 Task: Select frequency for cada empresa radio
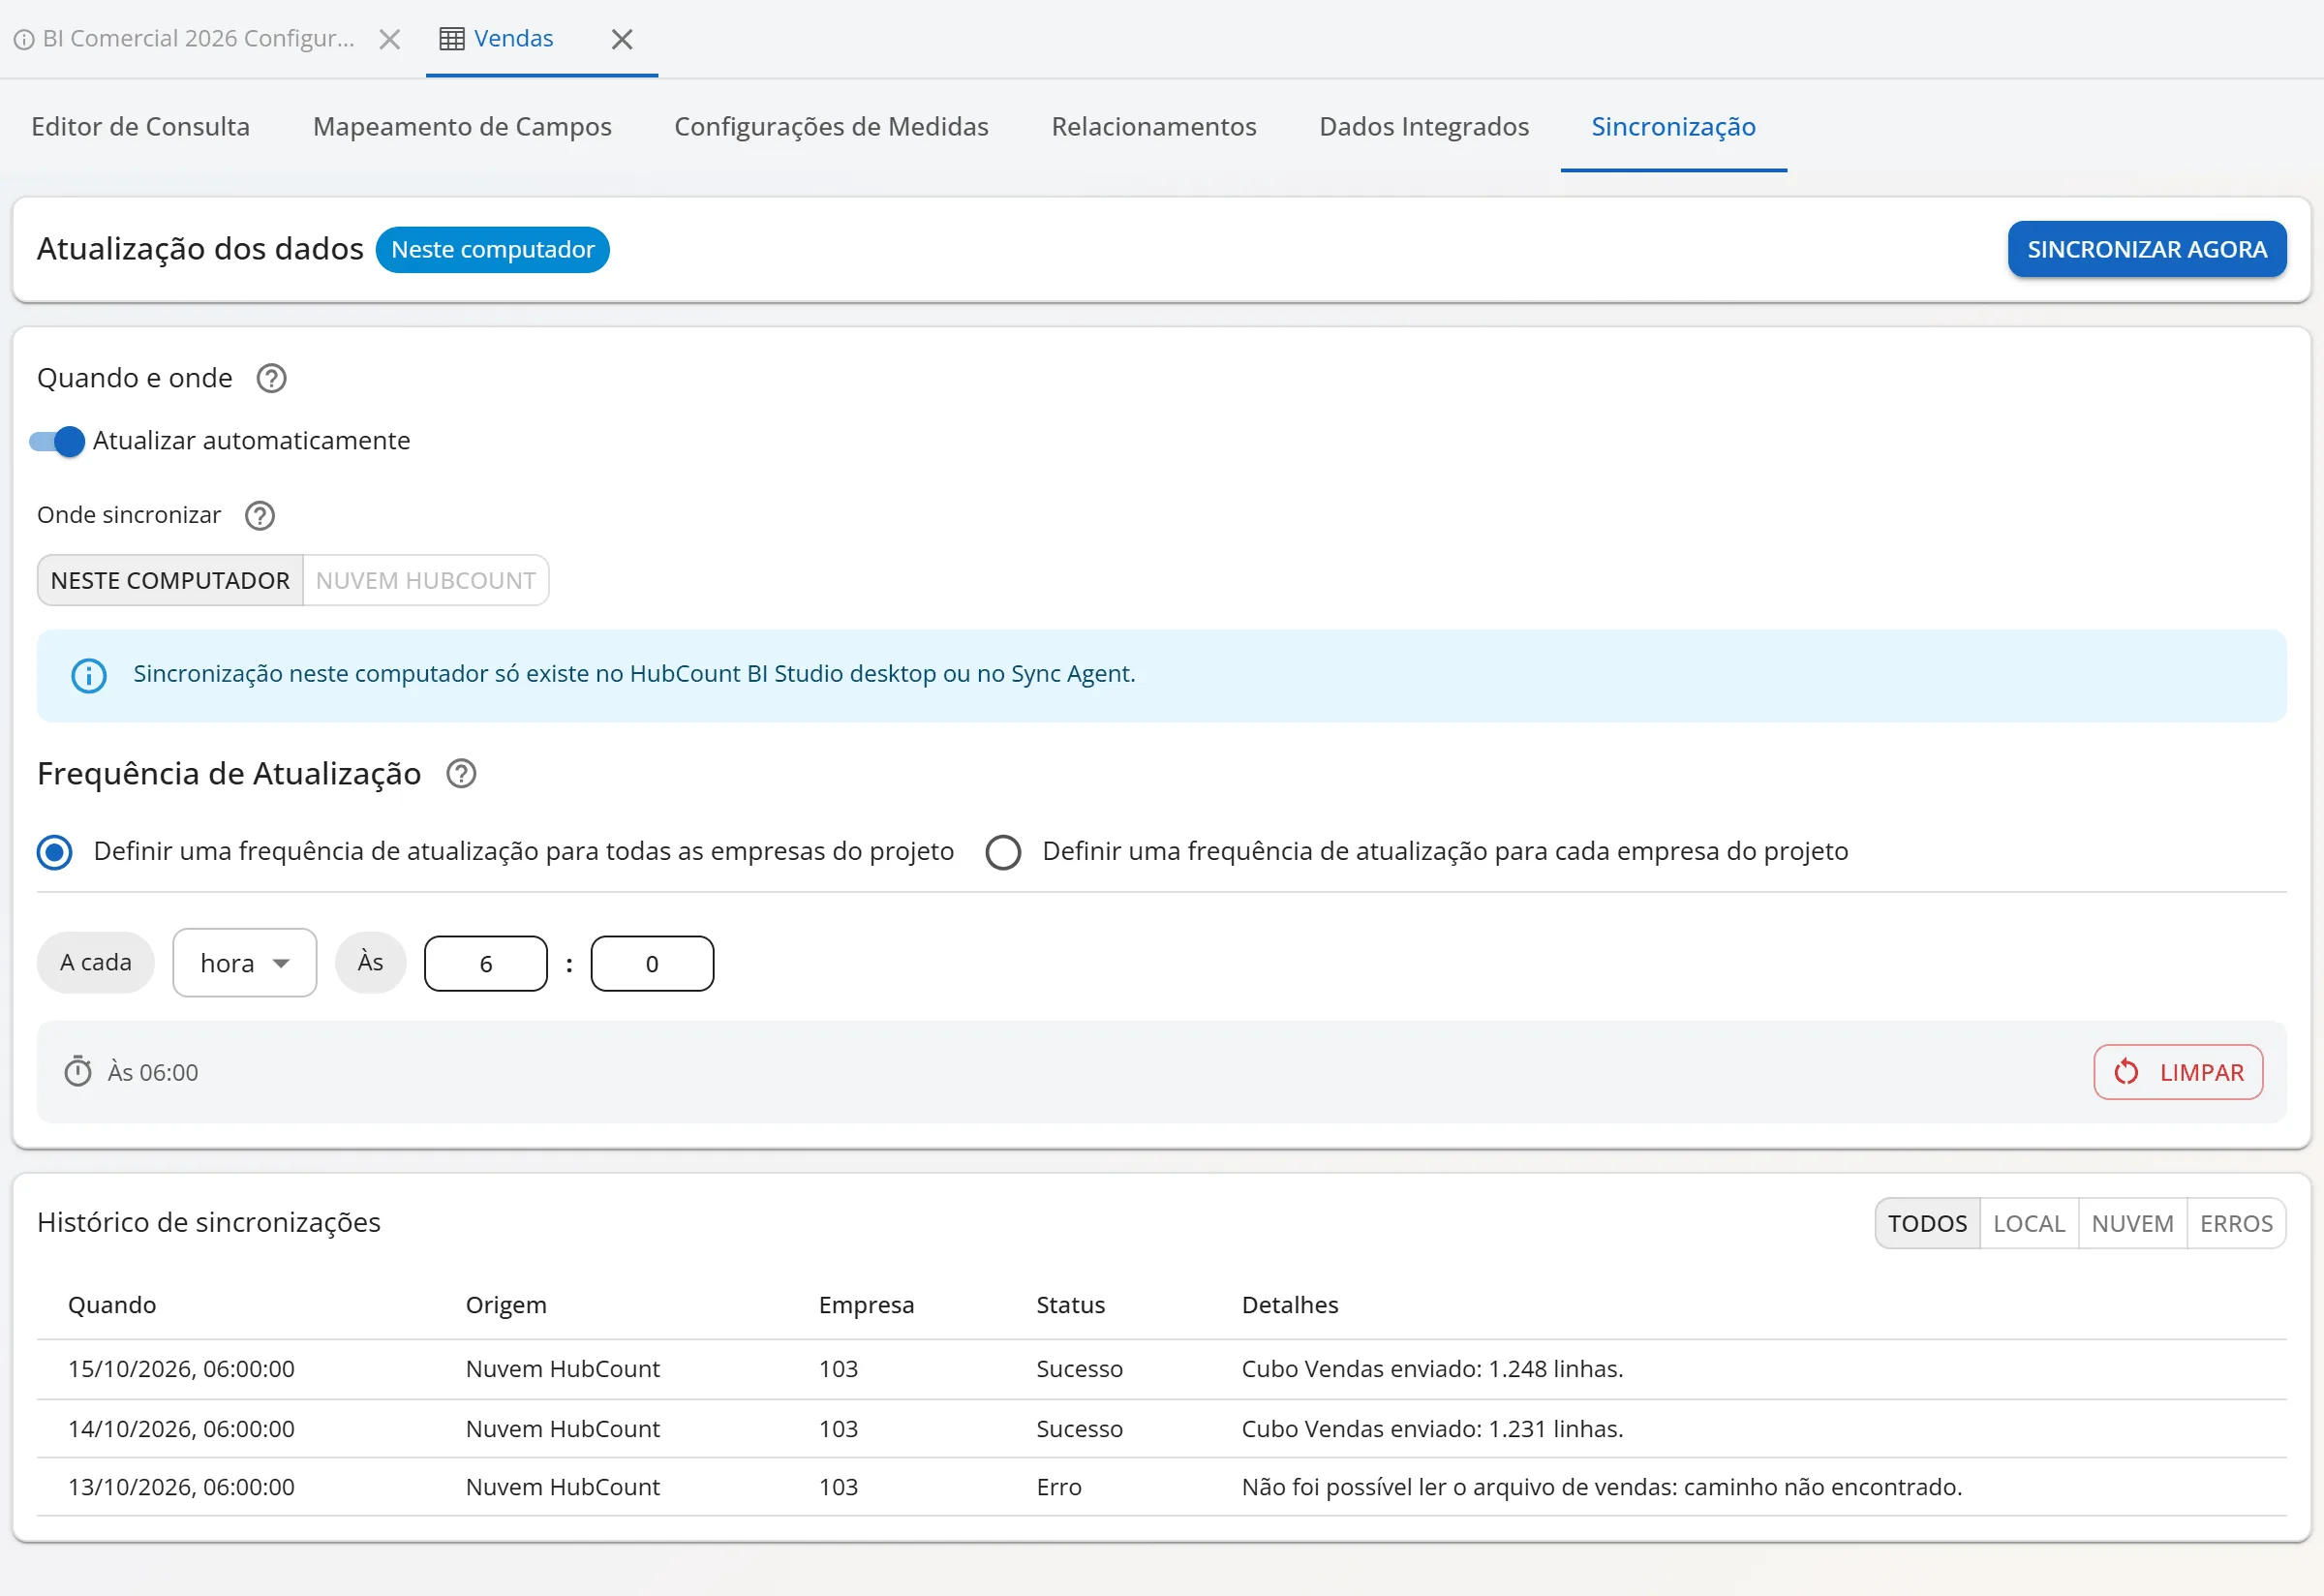[x=1003, y=852]
